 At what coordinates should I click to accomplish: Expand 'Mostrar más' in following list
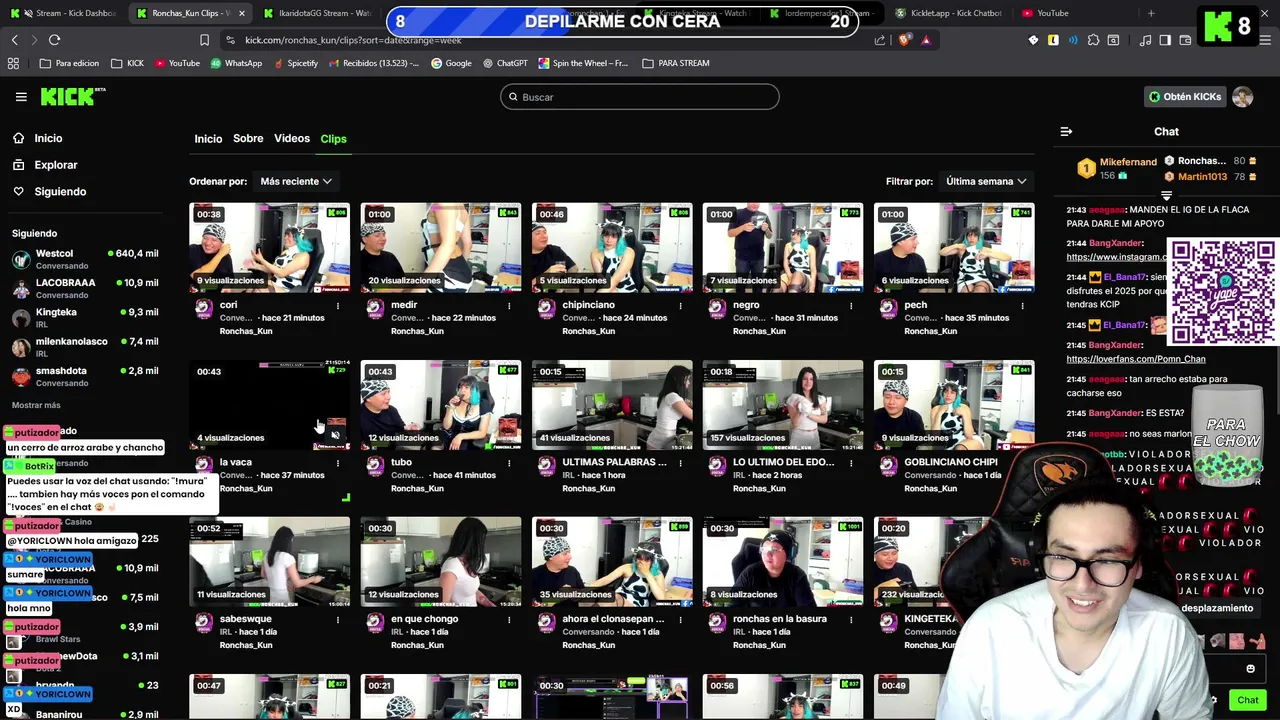pos(36,405)
